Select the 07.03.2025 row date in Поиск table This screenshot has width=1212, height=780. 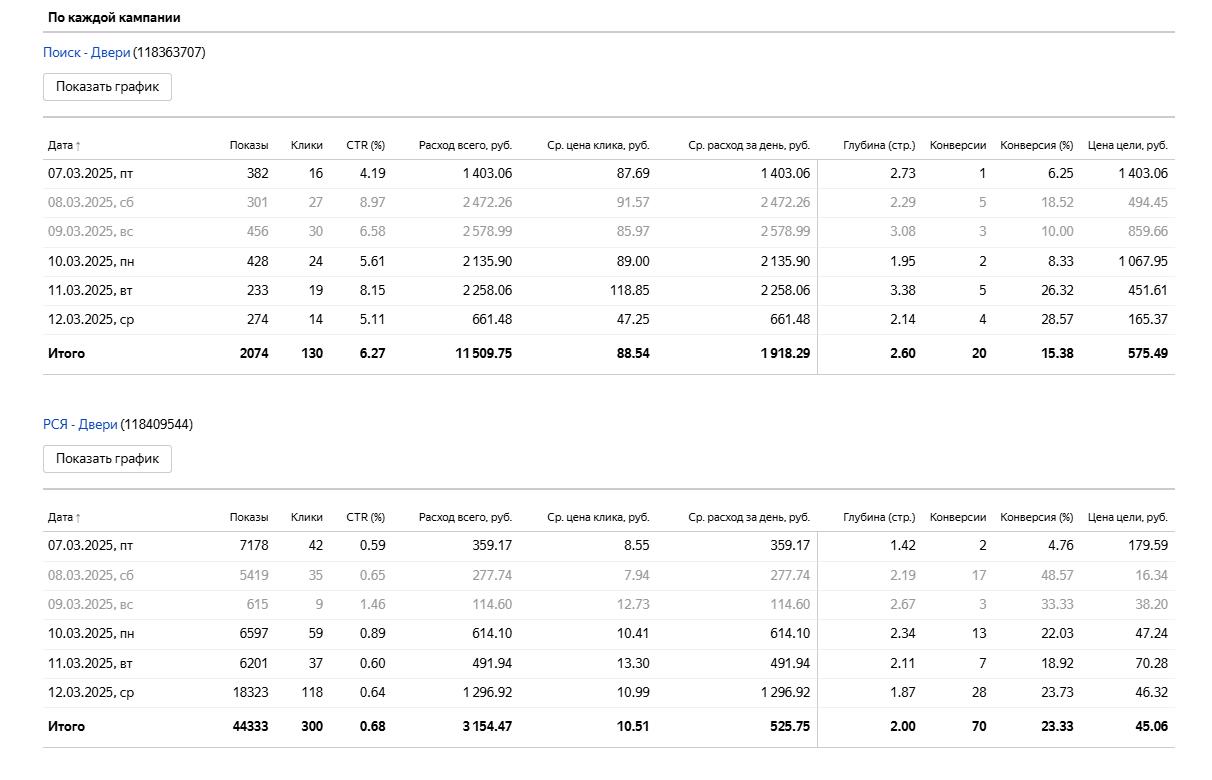(90, 174)
